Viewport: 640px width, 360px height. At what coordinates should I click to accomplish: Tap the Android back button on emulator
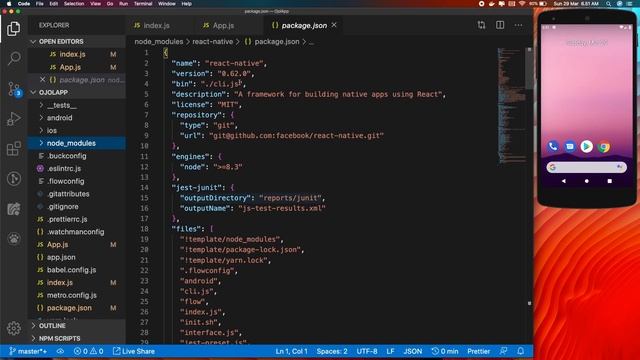tap(564, 181)
